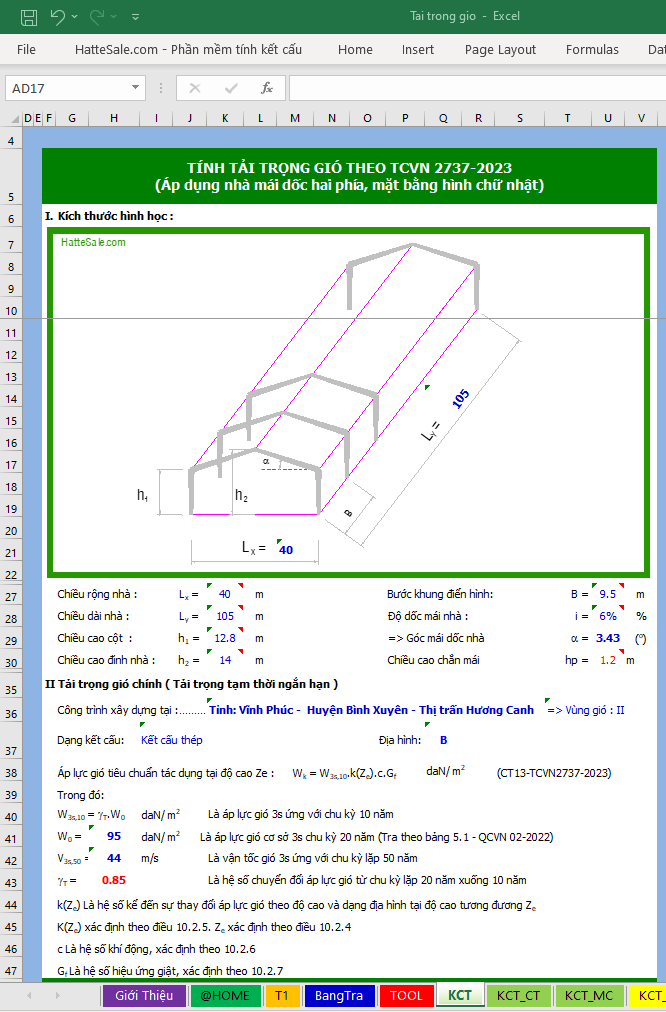Click inside the formula bar input

[478, 88]
